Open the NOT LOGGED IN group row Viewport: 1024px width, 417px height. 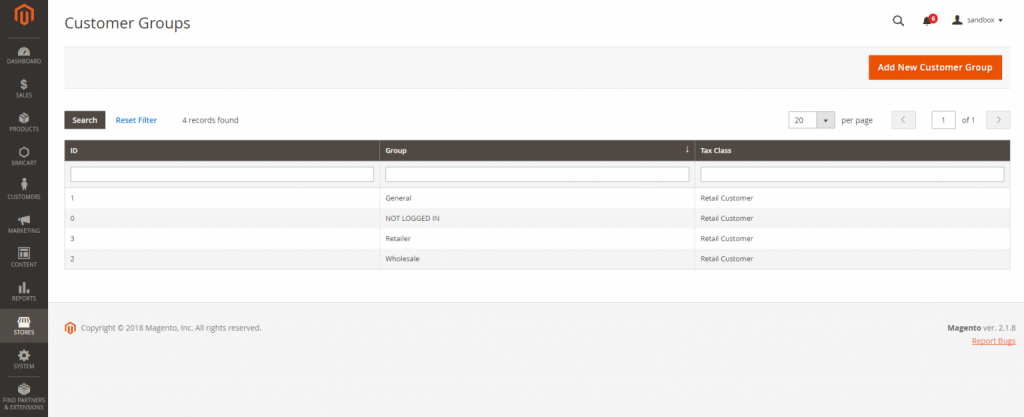click(x=537, y=218)
